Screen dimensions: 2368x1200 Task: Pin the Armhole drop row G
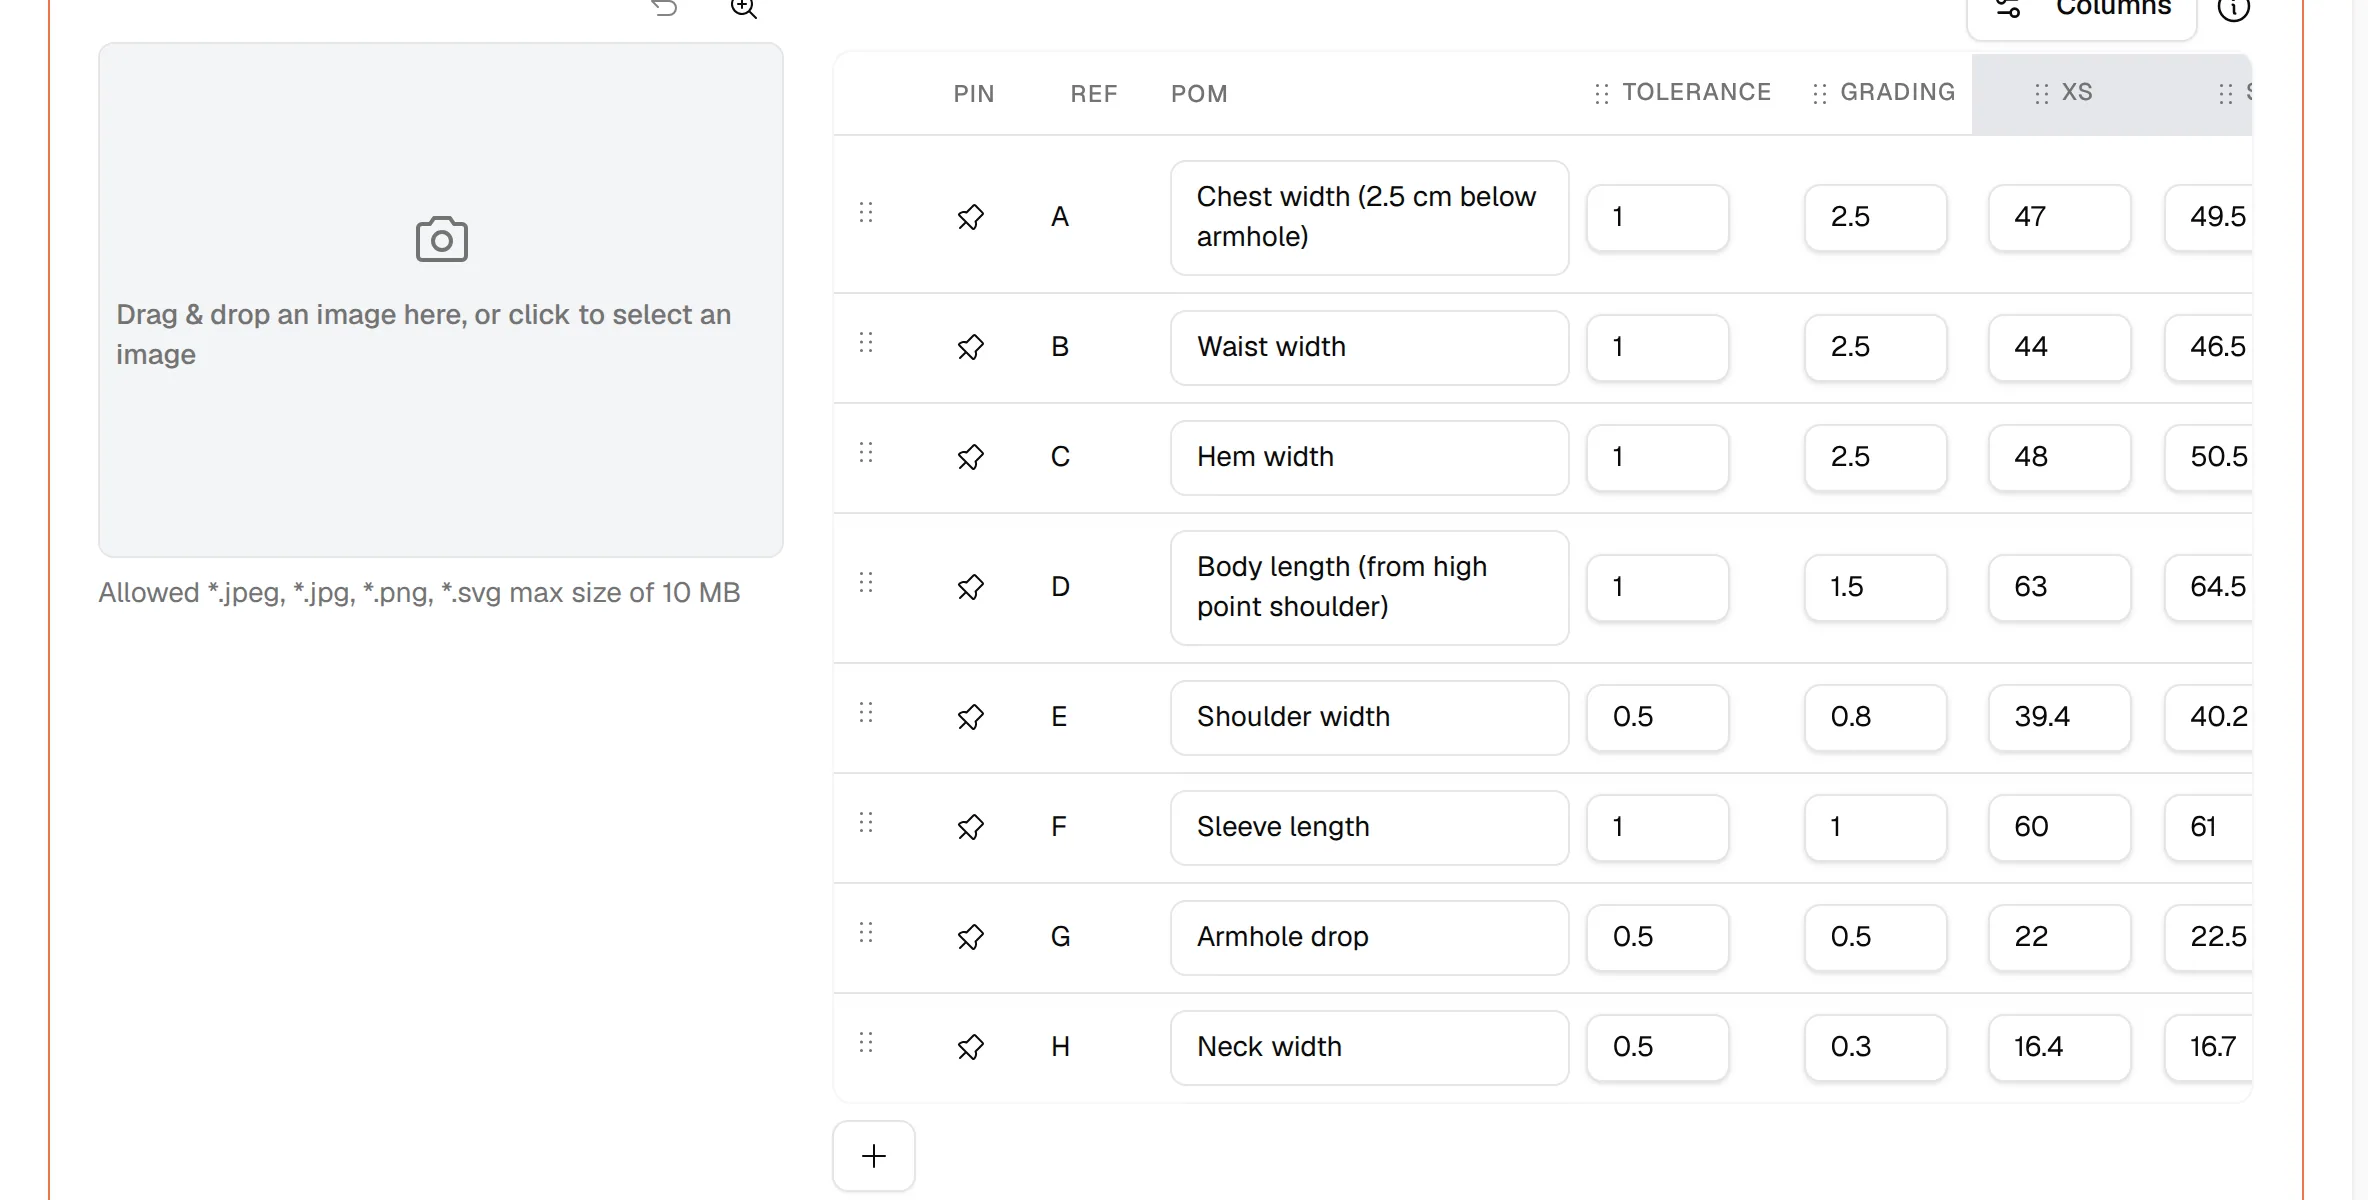(x=970, y=937)
